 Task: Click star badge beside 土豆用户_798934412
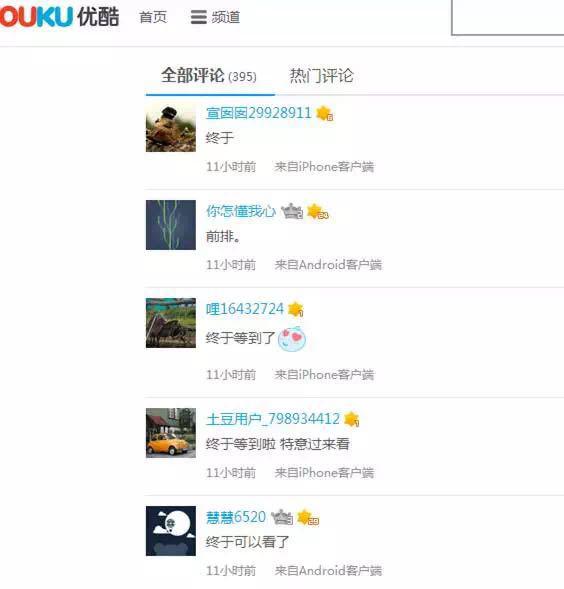click(x=352, y=419)
